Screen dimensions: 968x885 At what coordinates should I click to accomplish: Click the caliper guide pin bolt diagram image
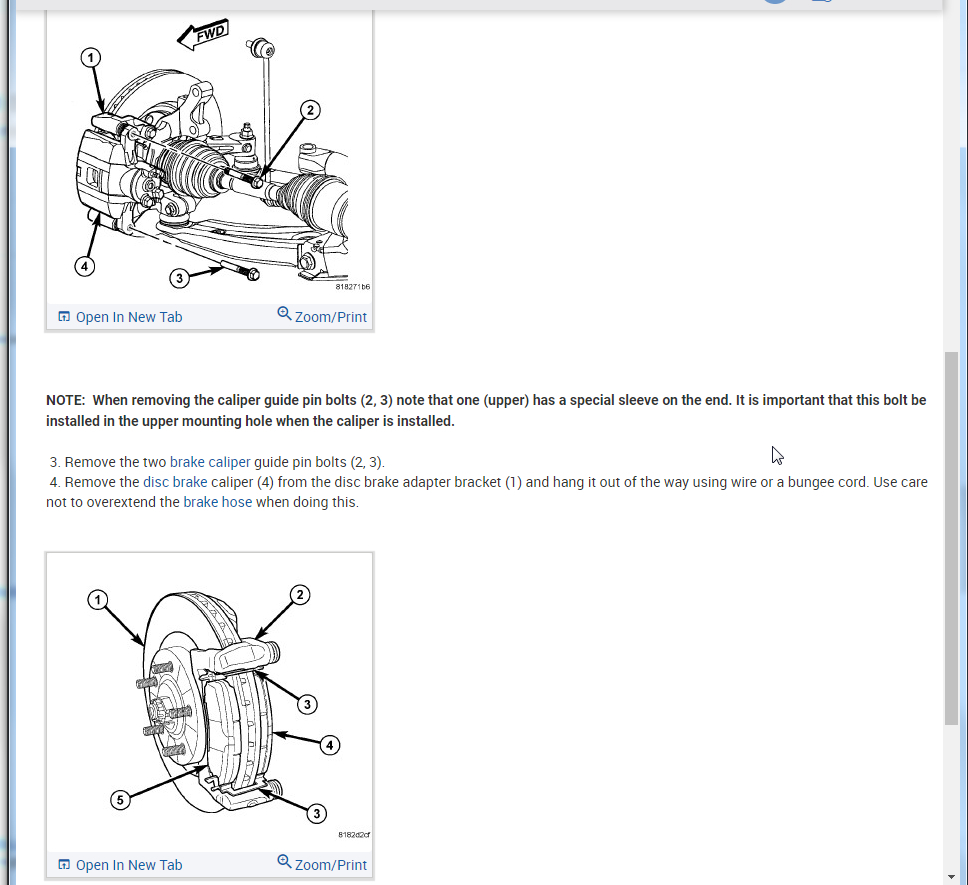[x=210, y=157]
